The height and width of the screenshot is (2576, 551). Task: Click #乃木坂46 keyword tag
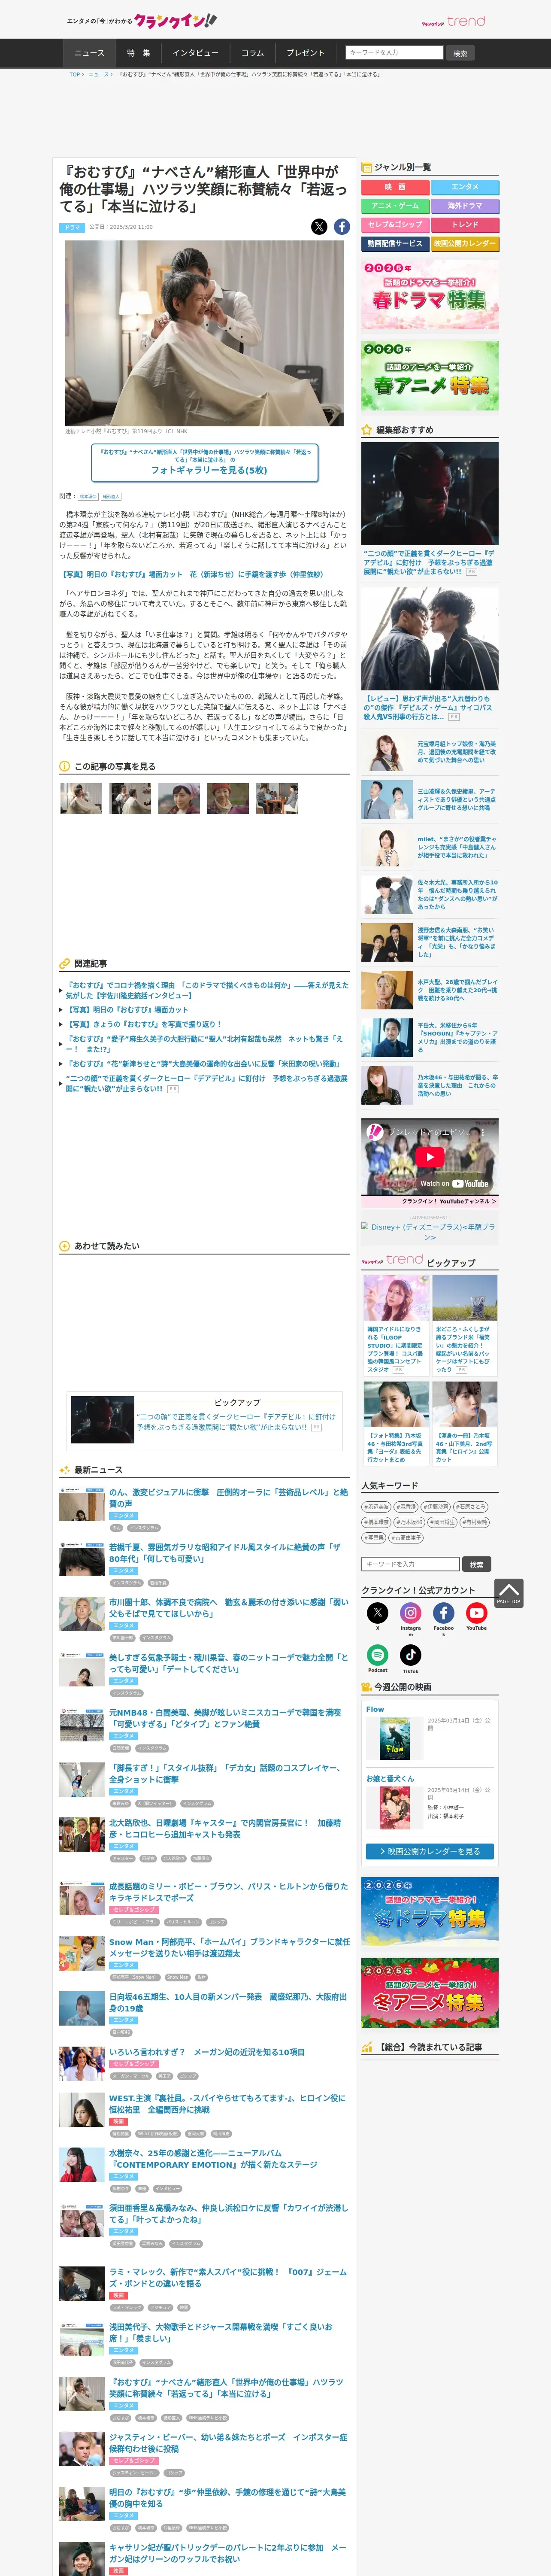410,1522
